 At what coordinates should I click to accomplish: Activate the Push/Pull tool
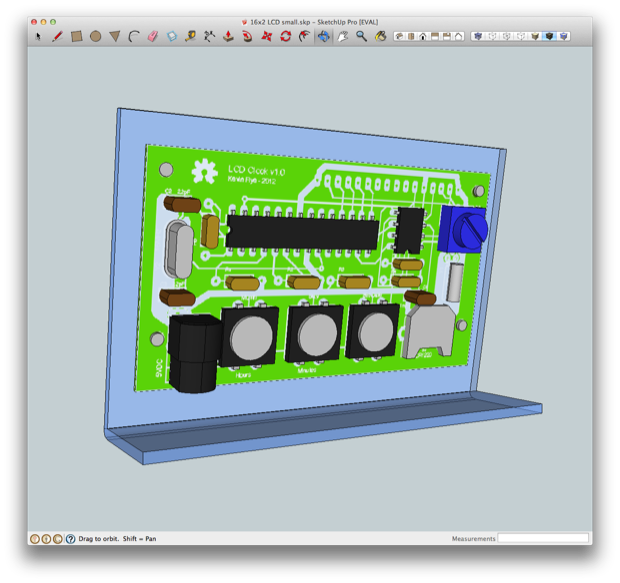click(228, 37)
